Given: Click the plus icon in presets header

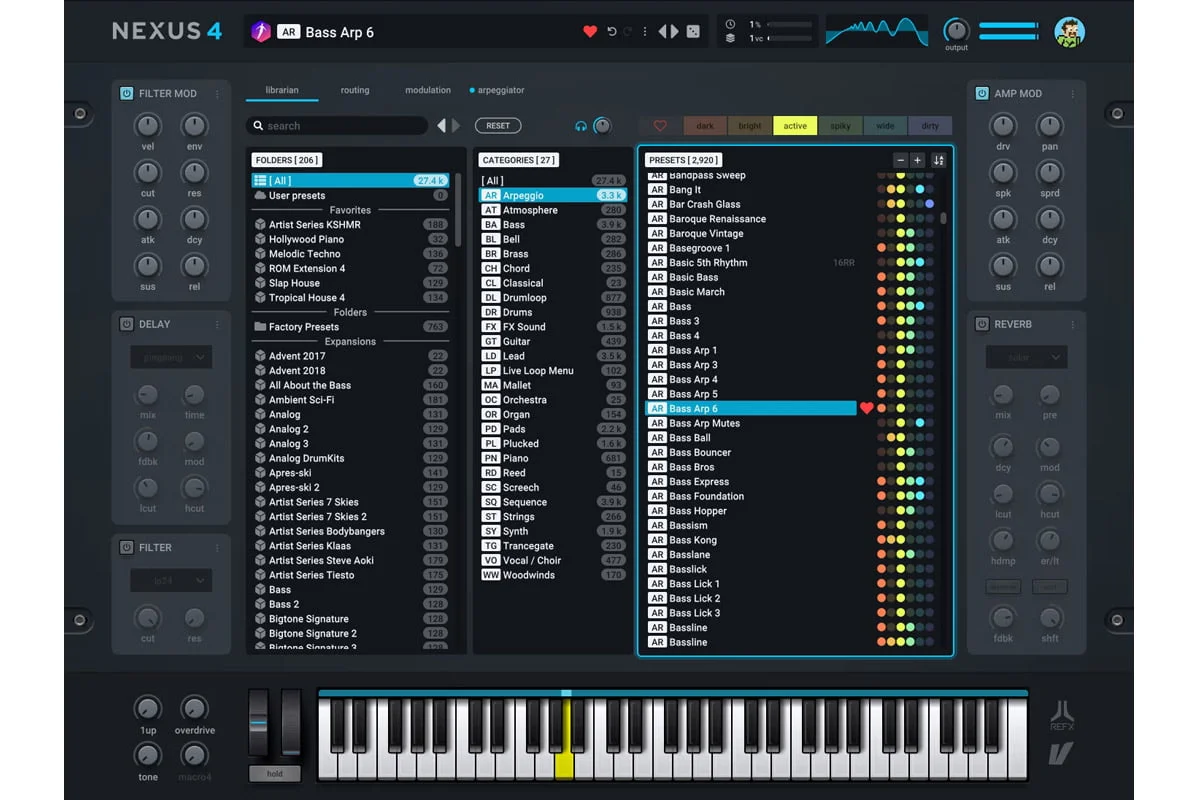Looking at the screenshot, I should click(917, 160).
